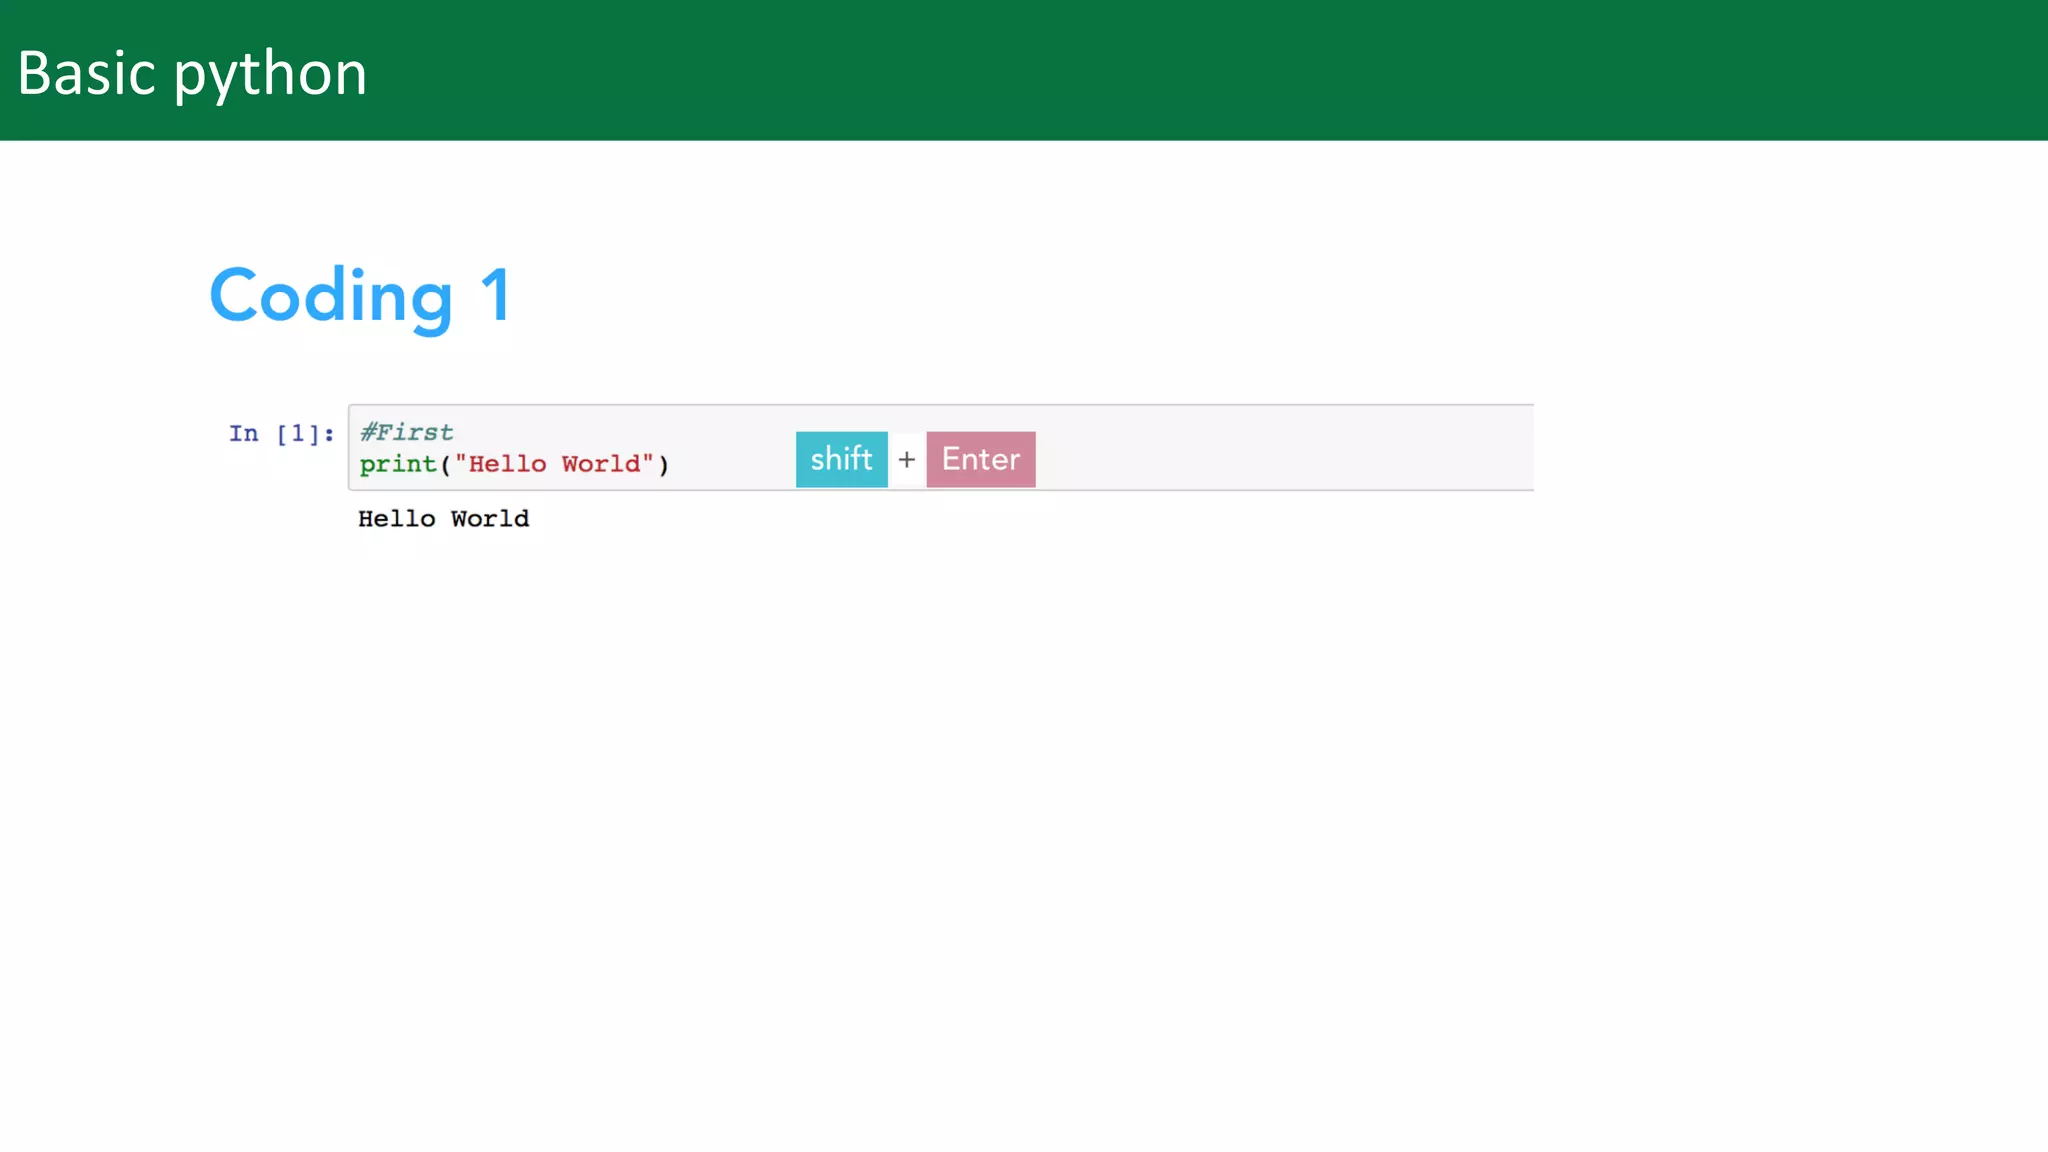This screenshot has height=1152, width=2048.
Task: Click the print("Hello World") code line
Action: click(514, 464)
